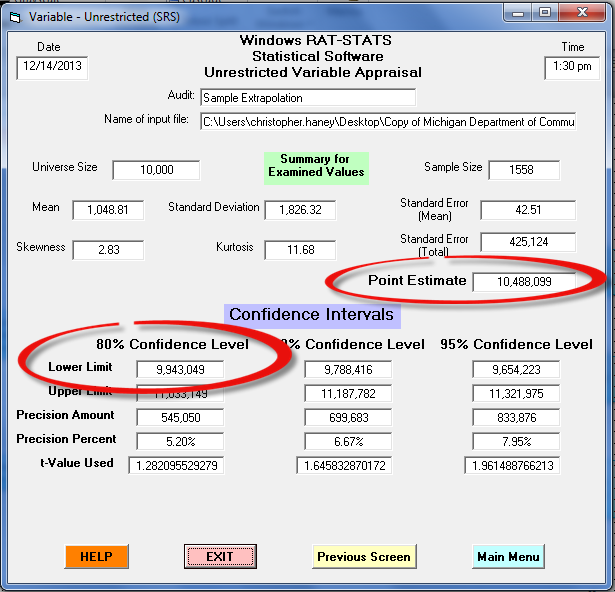This screenshot has width=615, height=592.
Task: Click the Name of input file field
Action: tap(387, 121)
